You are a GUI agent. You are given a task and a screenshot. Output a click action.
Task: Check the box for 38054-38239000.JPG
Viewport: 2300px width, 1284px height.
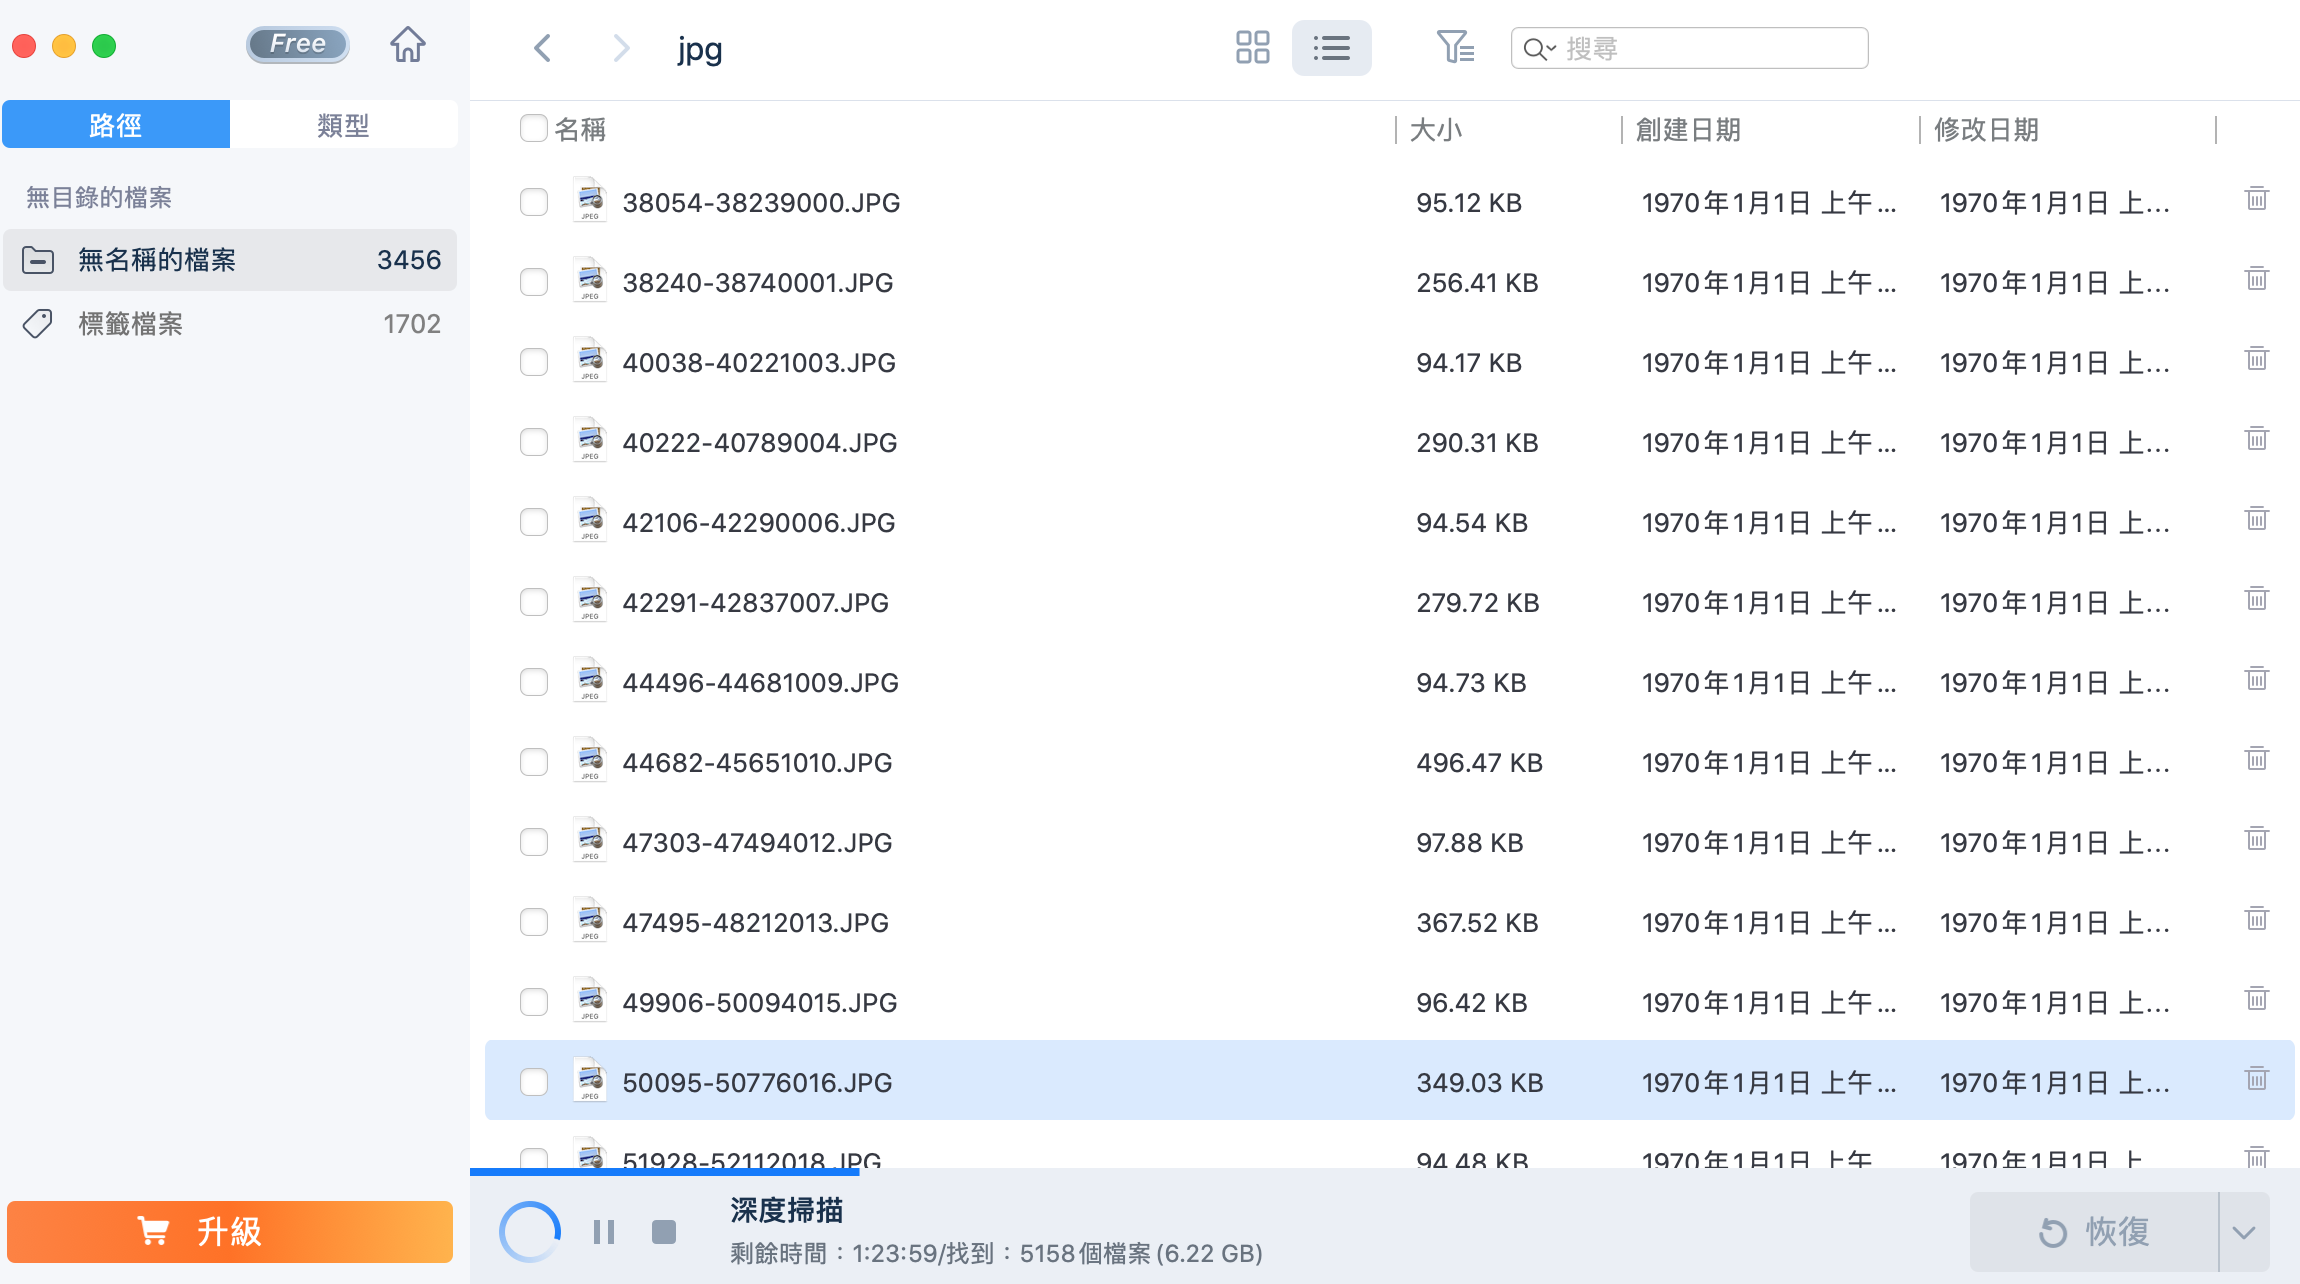[x=534, y=202]
